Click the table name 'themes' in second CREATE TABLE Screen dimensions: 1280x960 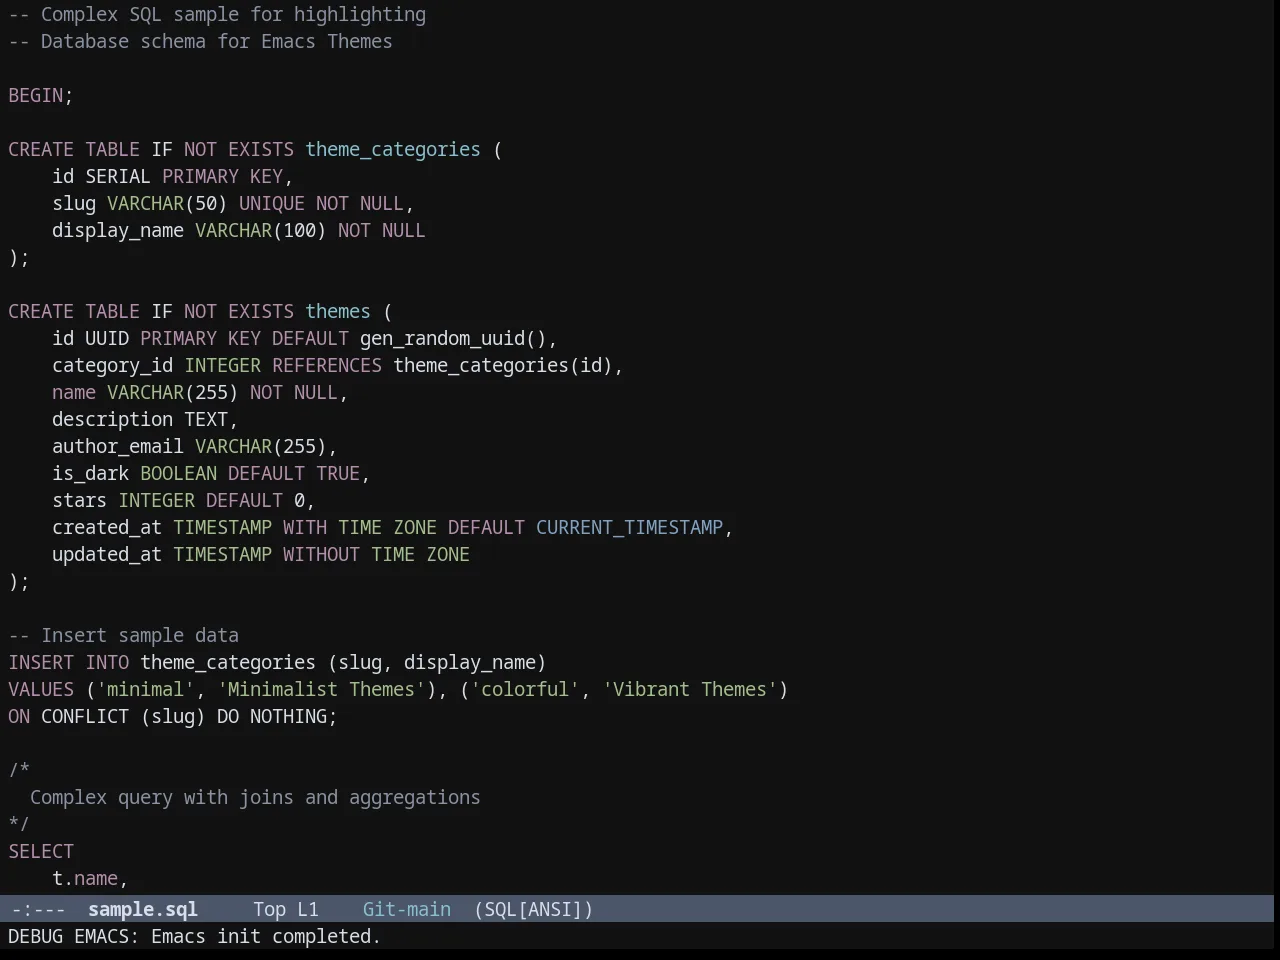pos(338,312)
